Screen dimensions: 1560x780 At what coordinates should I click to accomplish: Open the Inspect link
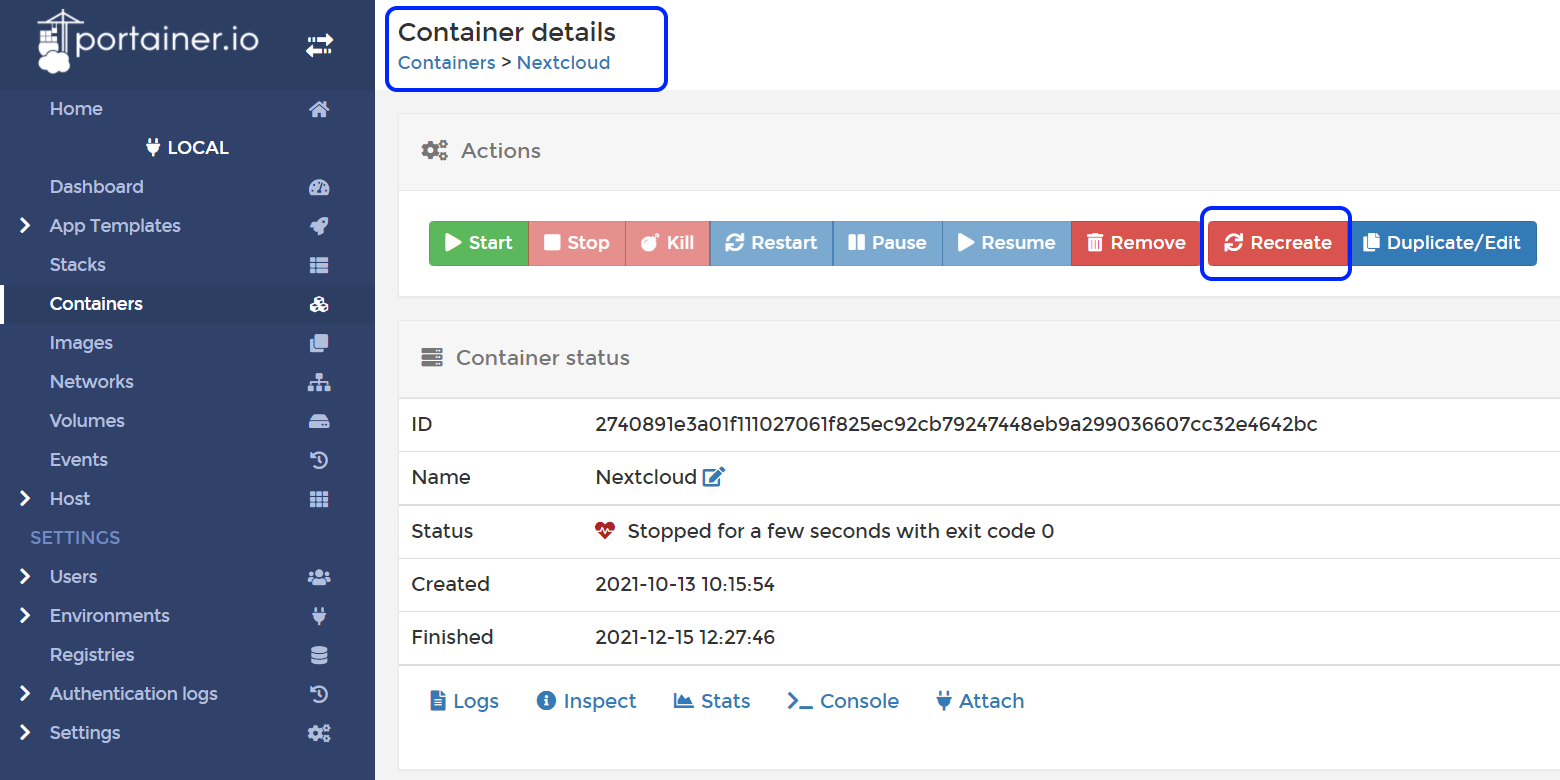tap(586, 701)
